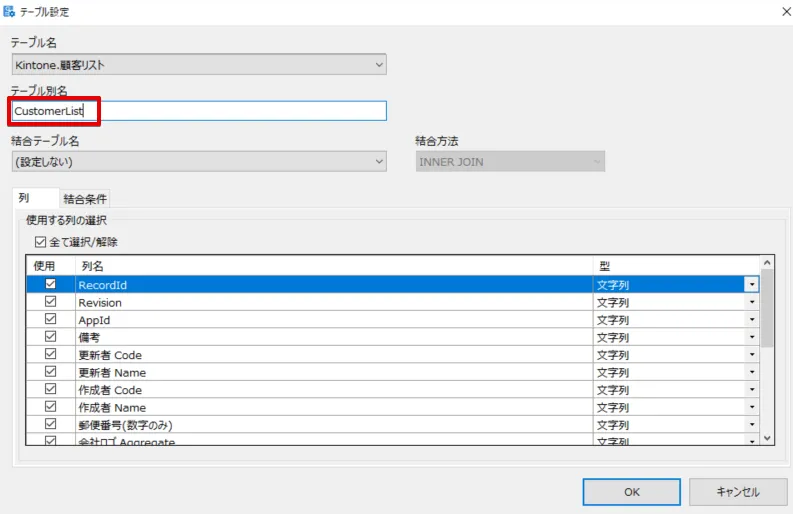Open type dropdown for 備考 row
Viewport: 793px width, 514px height.
pos(751,338)
